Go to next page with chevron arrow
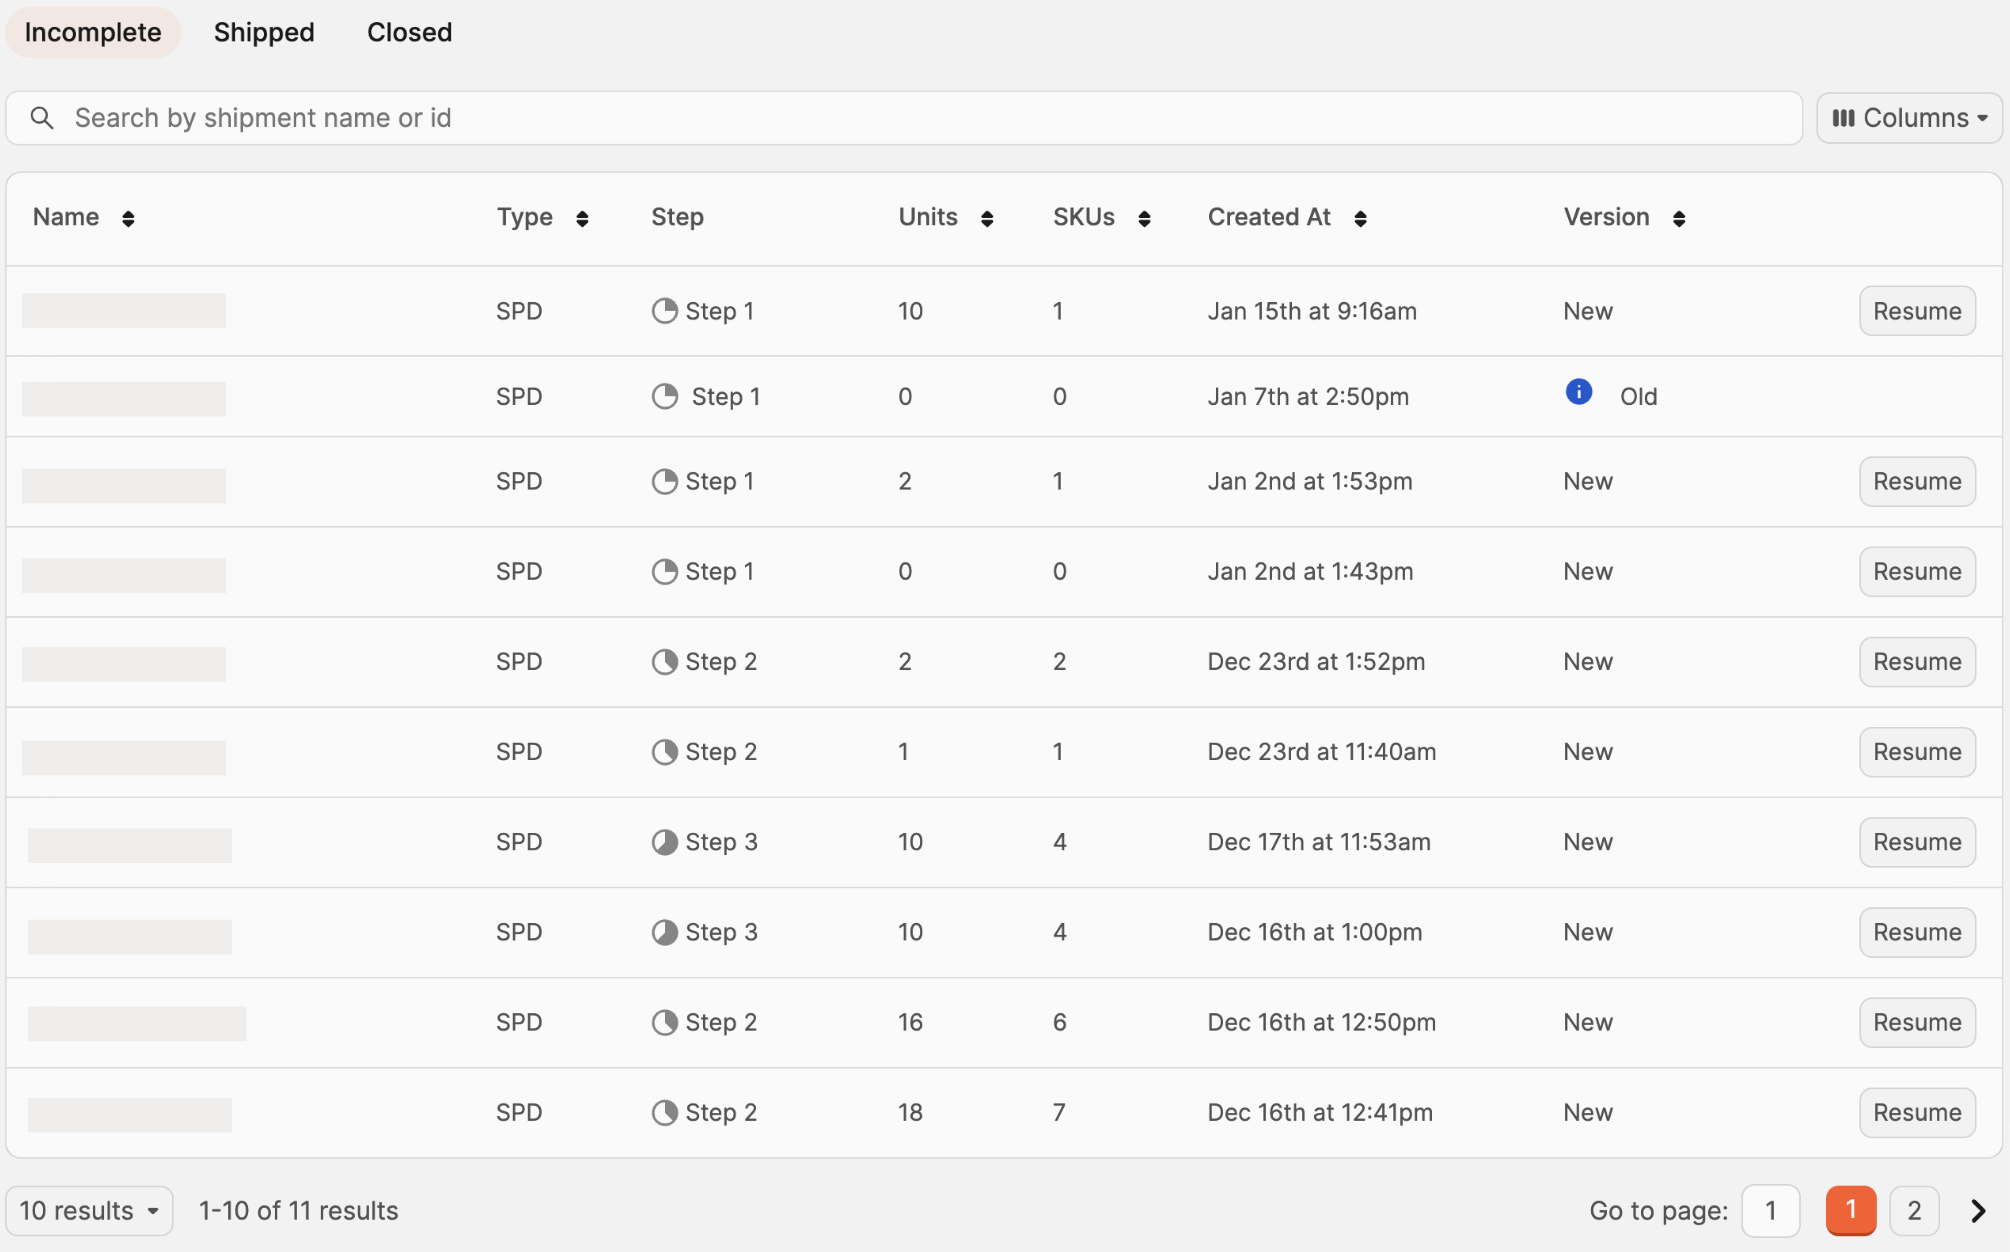This screenshot has height=1252, width=2010. click(1978, 1211)
